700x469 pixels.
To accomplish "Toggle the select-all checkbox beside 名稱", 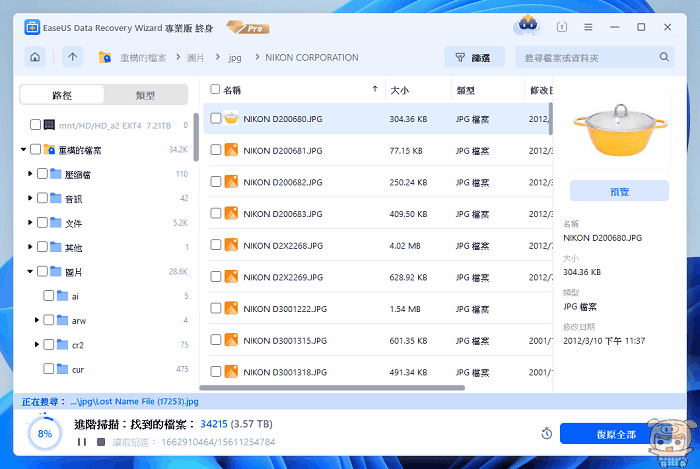I will click(215, 89).
